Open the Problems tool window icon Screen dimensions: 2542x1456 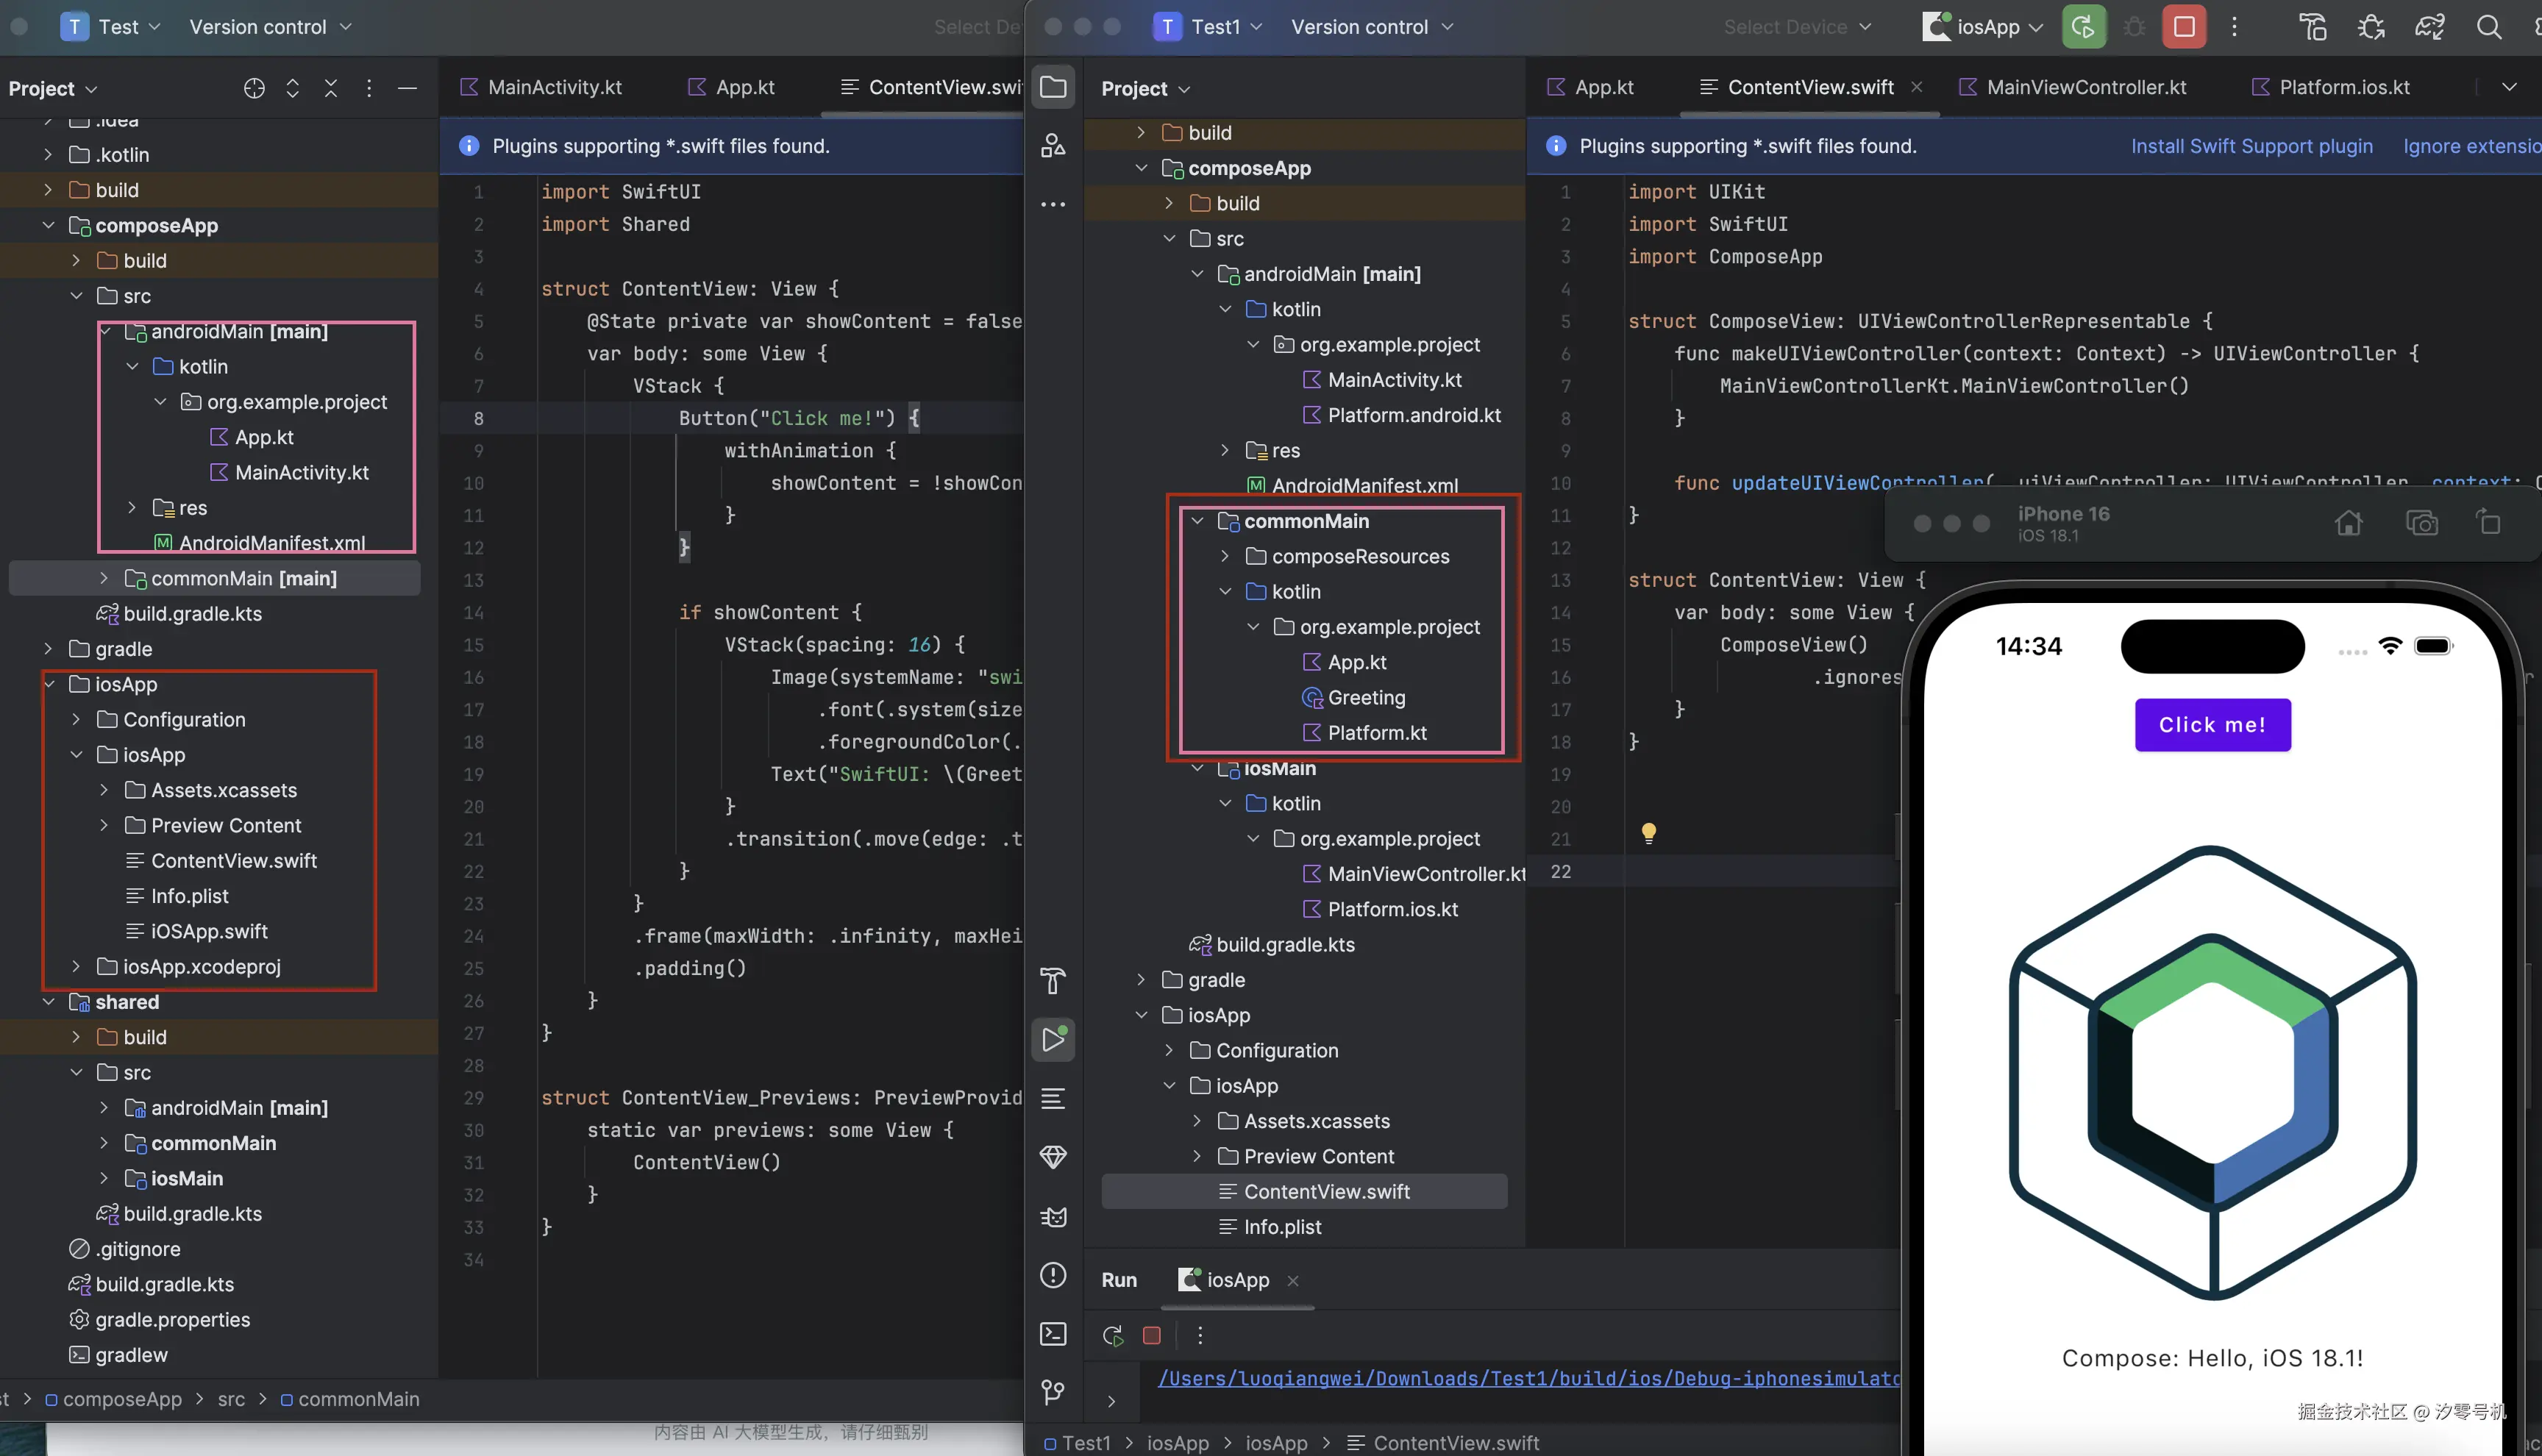1053,1275
